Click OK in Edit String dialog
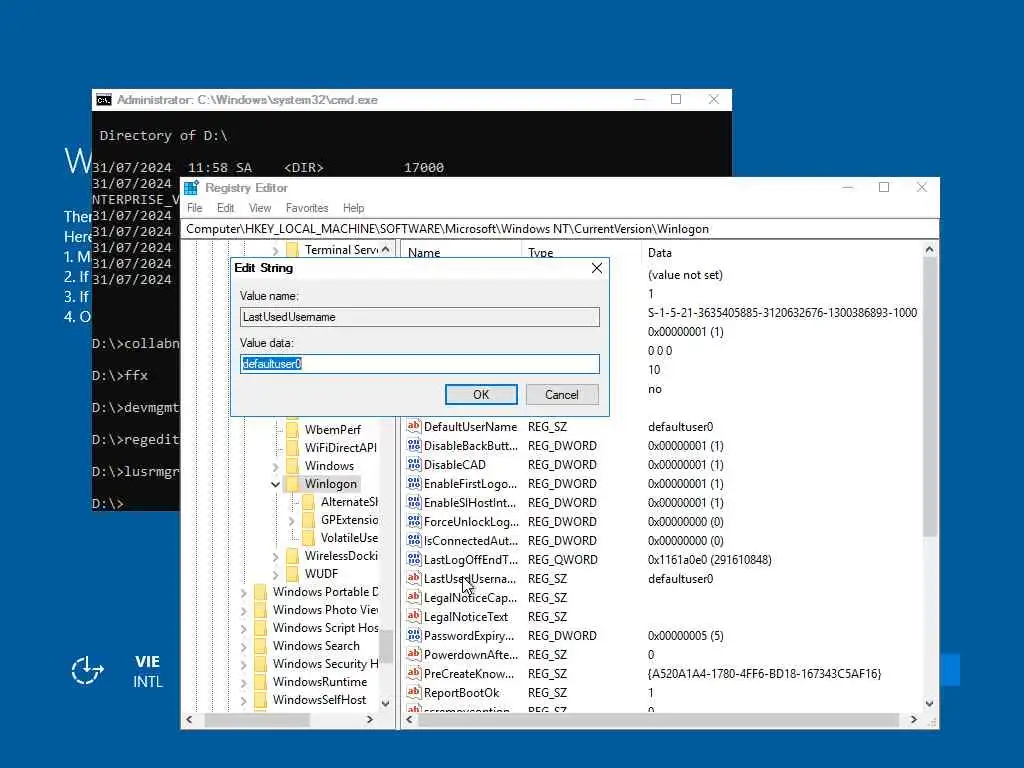This screenshot has height=768, width=1024. 481,394
